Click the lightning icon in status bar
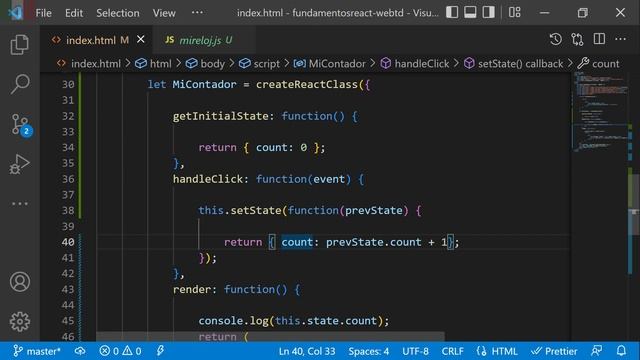 (x=160, y=351)
